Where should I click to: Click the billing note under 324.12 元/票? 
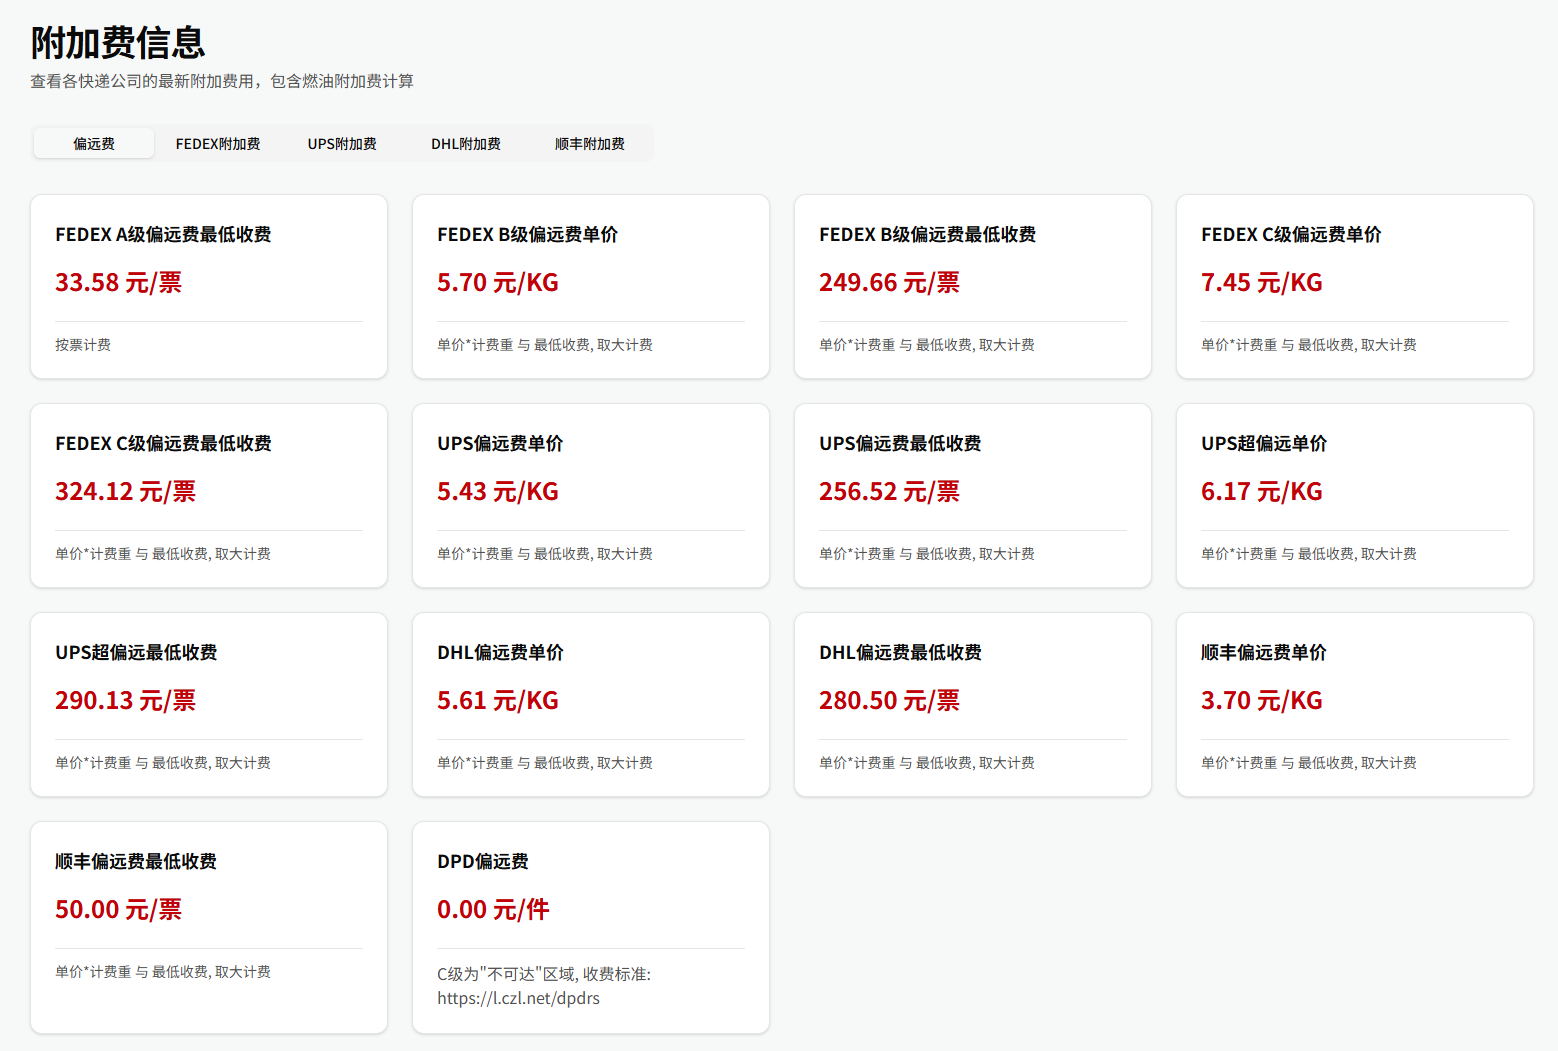tap(163, 554)
